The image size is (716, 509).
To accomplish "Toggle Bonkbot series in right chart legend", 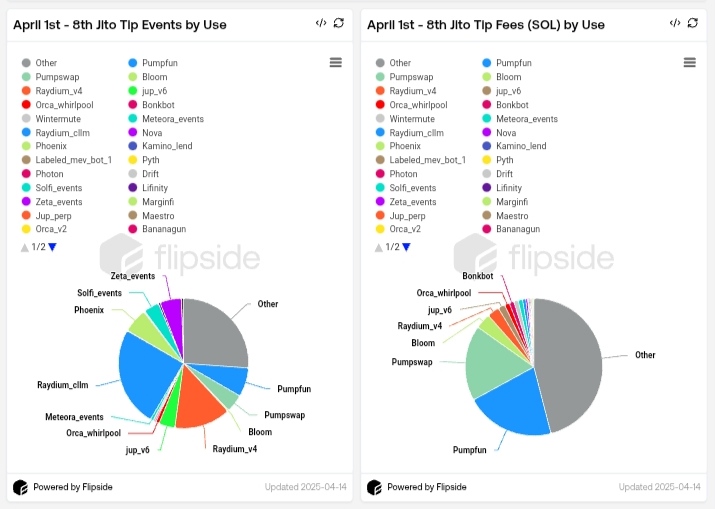I will point(511,105).
